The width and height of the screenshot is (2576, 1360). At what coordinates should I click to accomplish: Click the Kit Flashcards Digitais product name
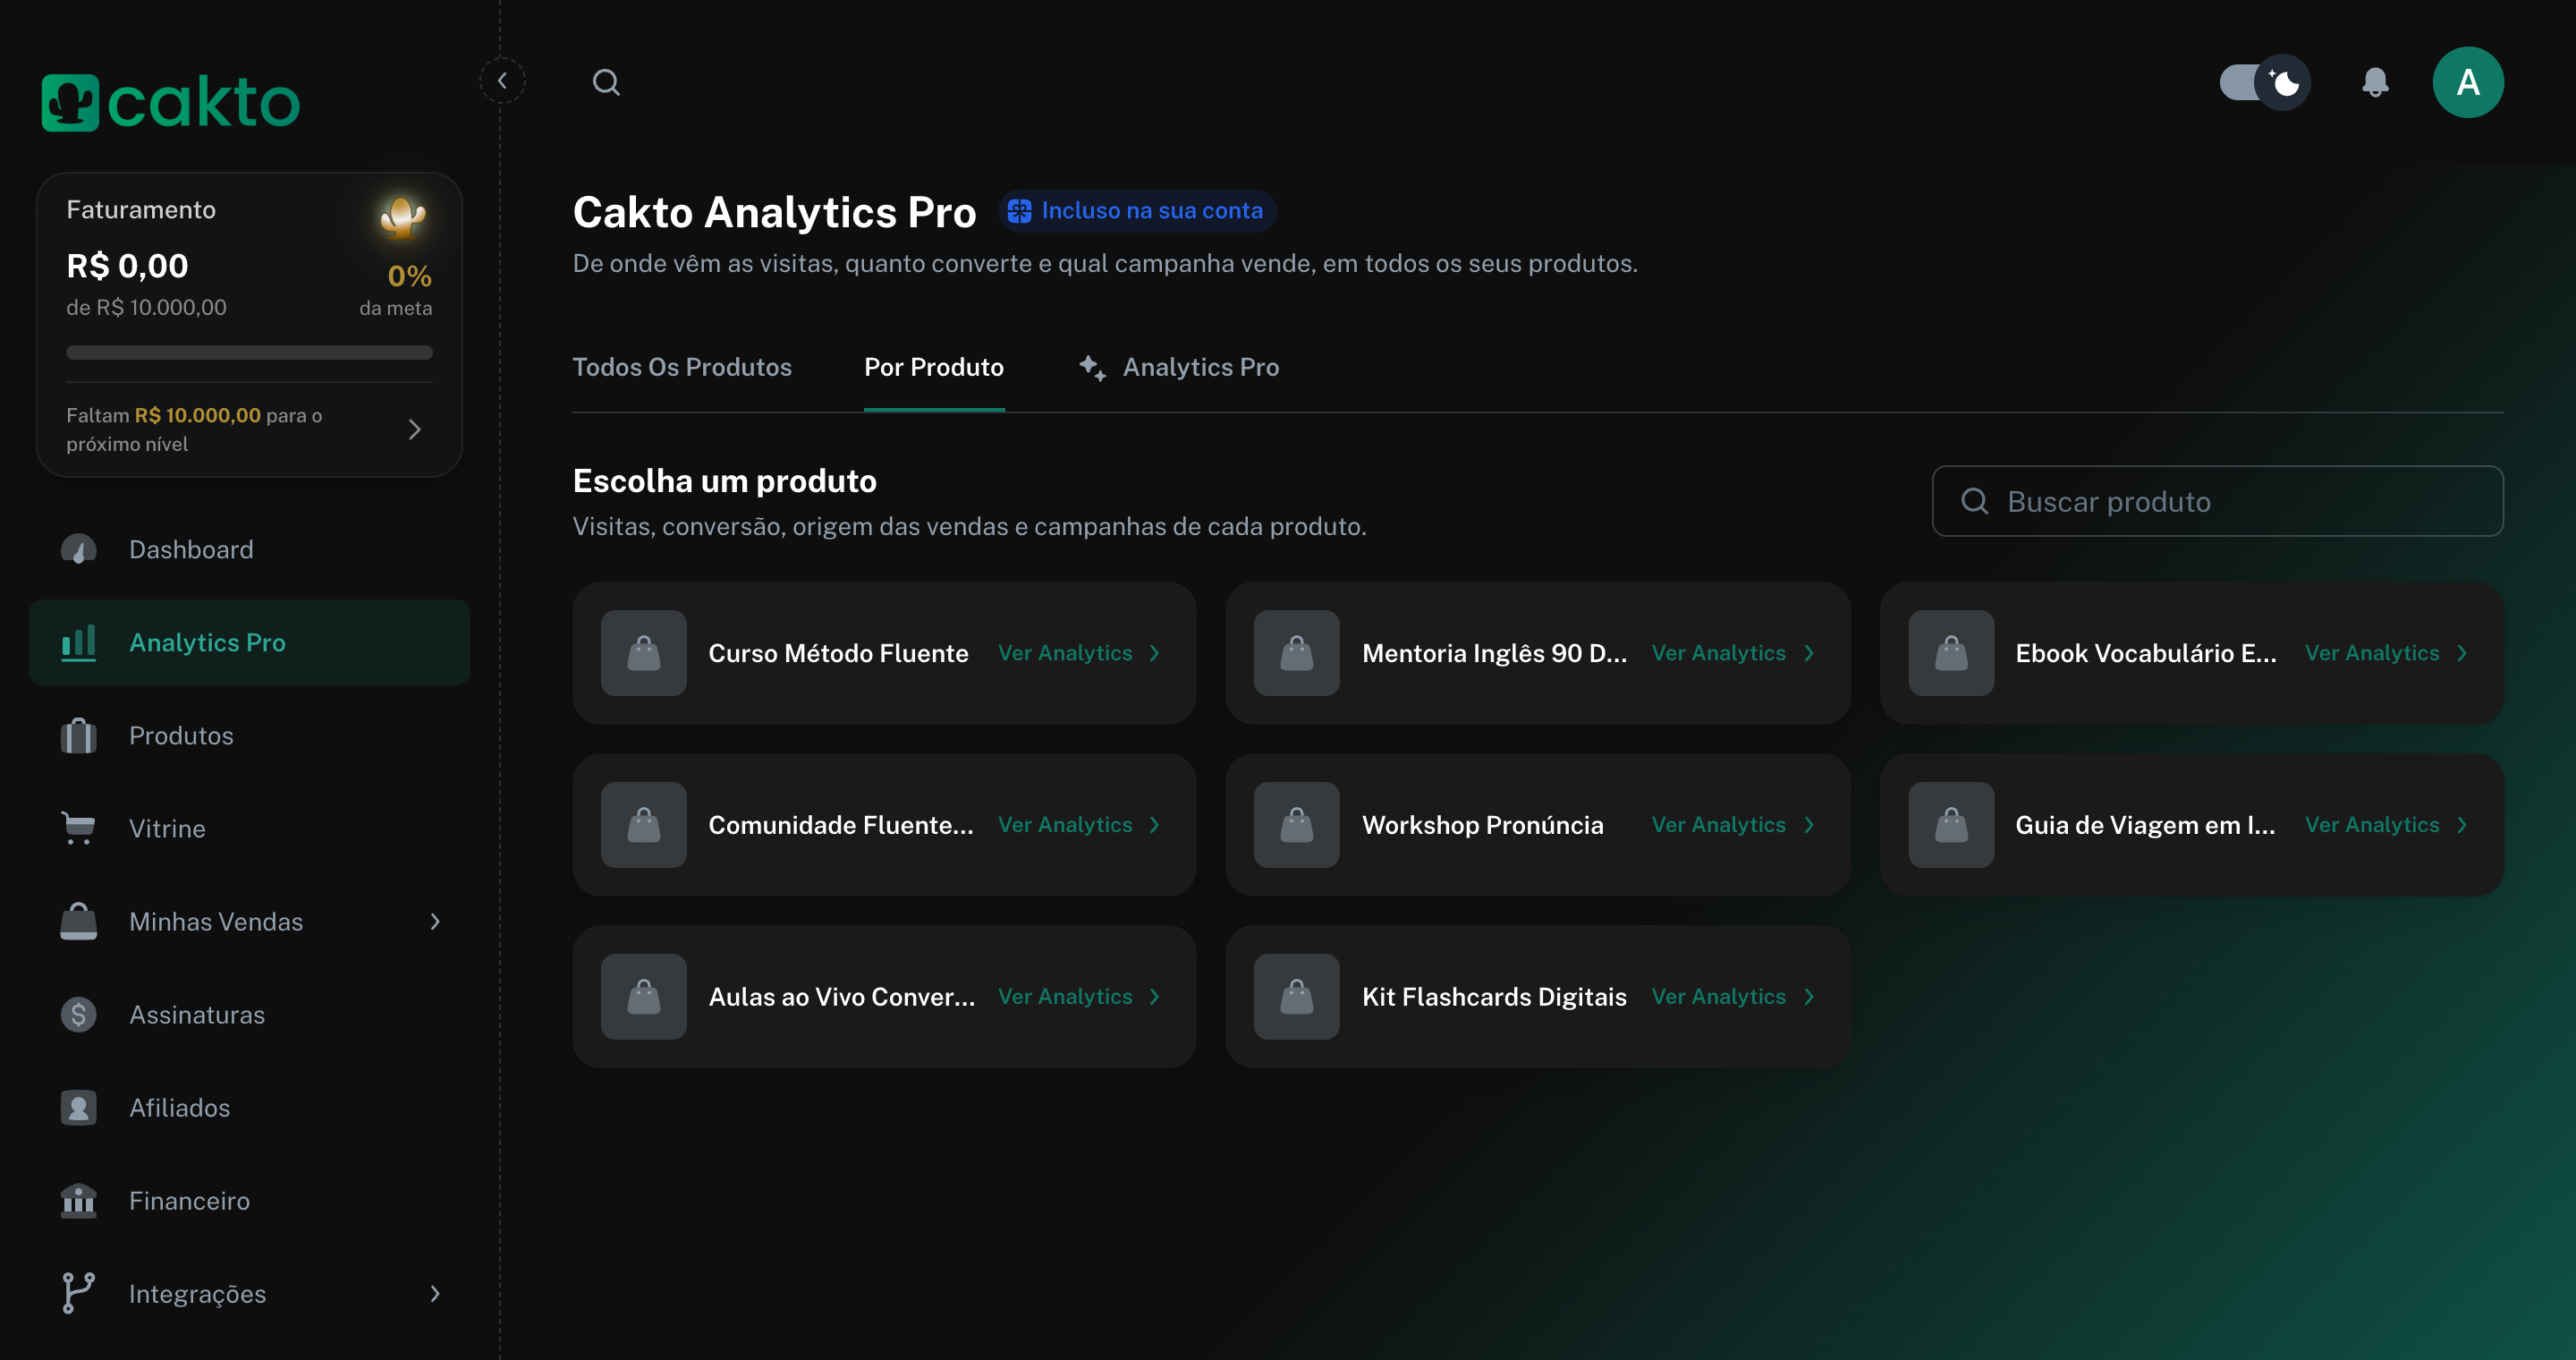pos(1494,997)
